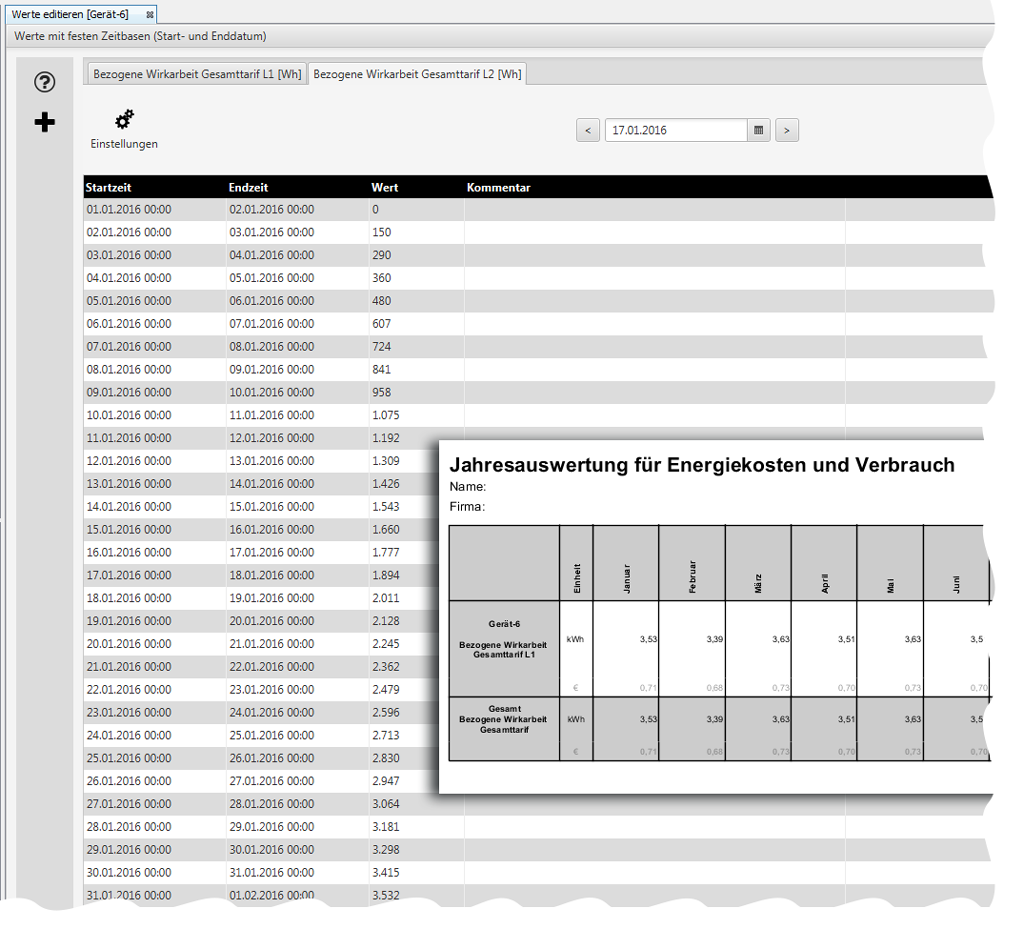Open the calendar date picker icon
Screen dimensions: 1024x949
pos(759,130)
